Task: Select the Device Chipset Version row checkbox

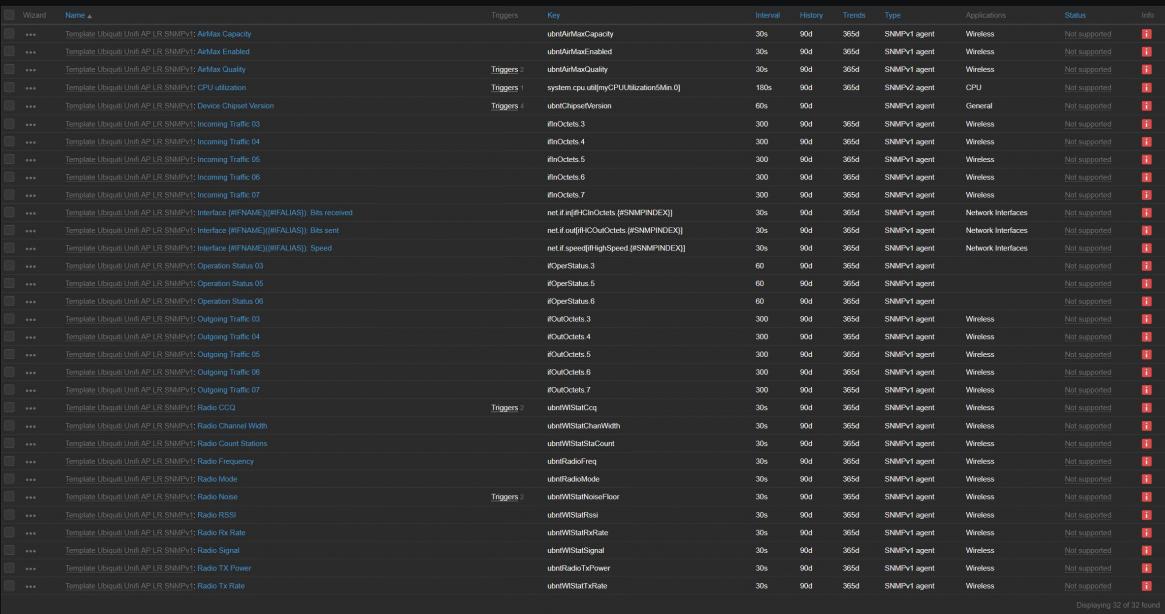Action: click(x=10, y=106)
